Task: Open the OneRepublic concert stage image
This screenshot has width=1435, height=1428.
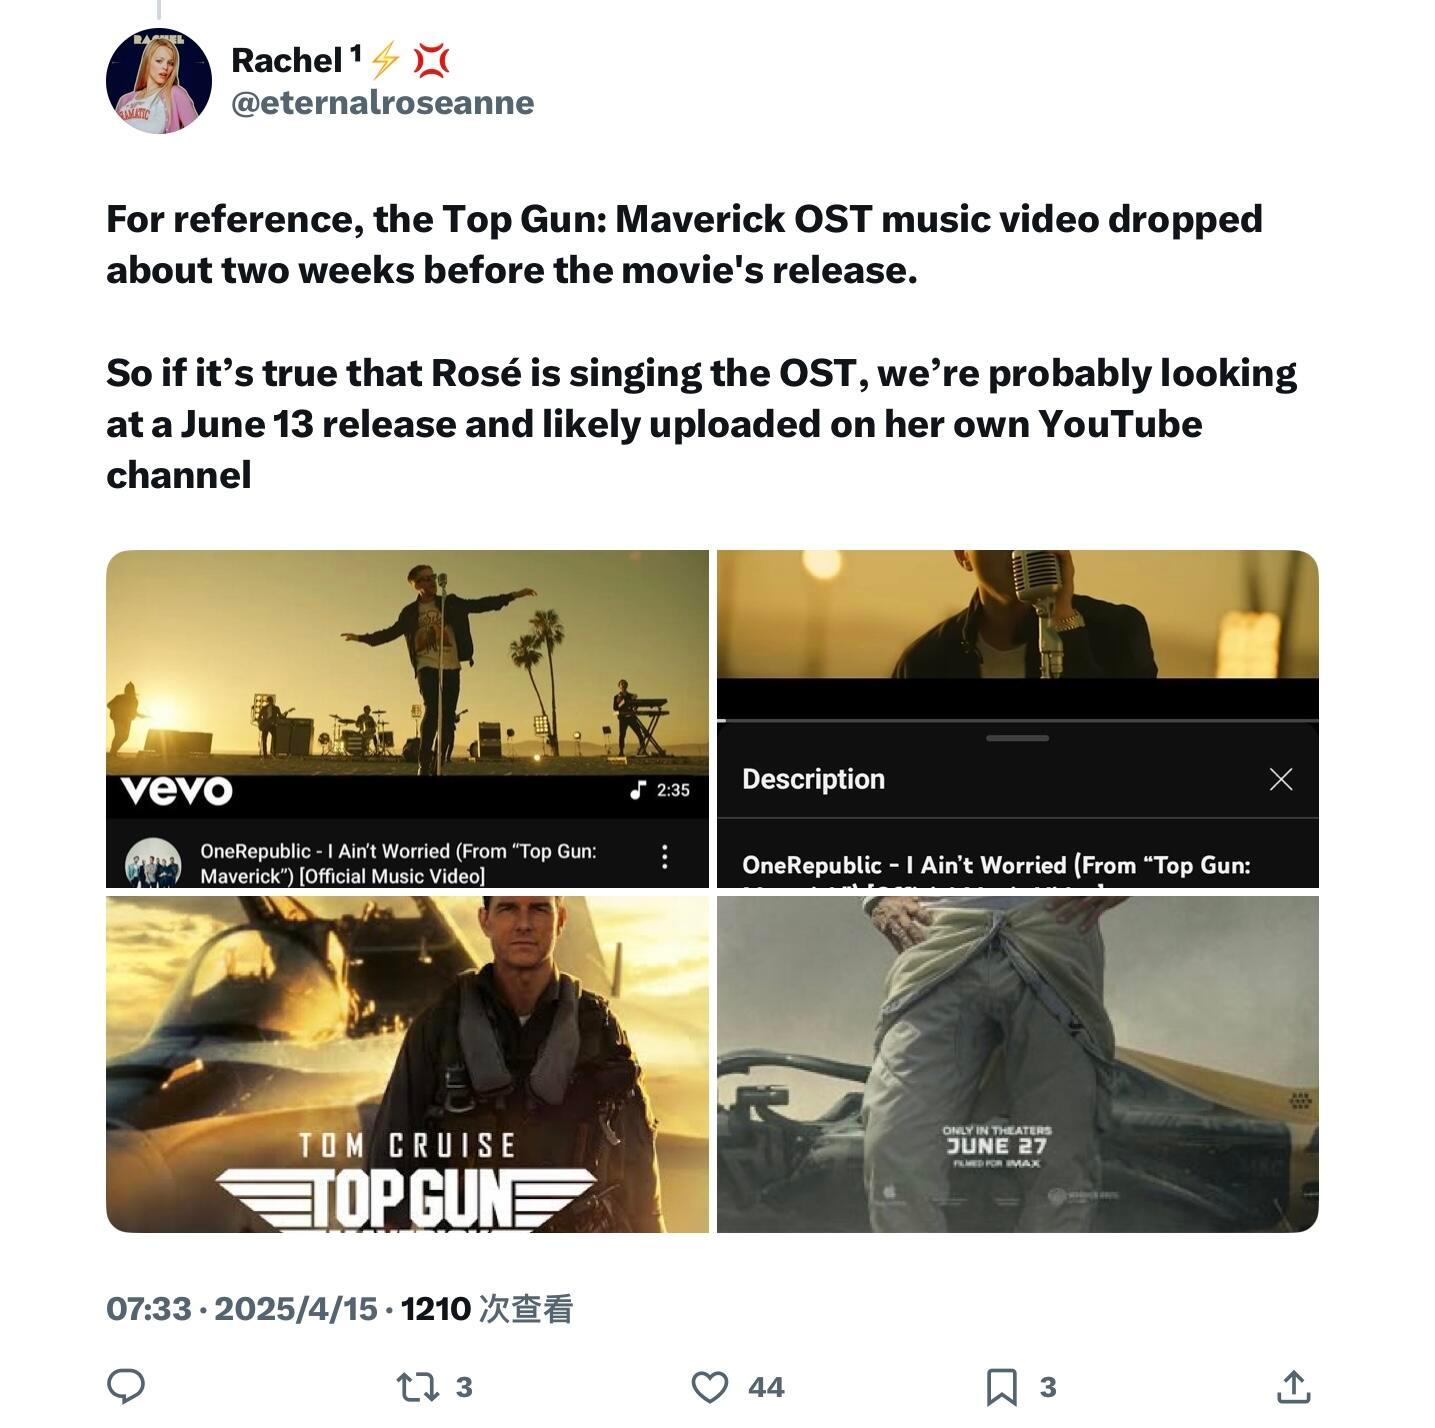Action: 407,718
